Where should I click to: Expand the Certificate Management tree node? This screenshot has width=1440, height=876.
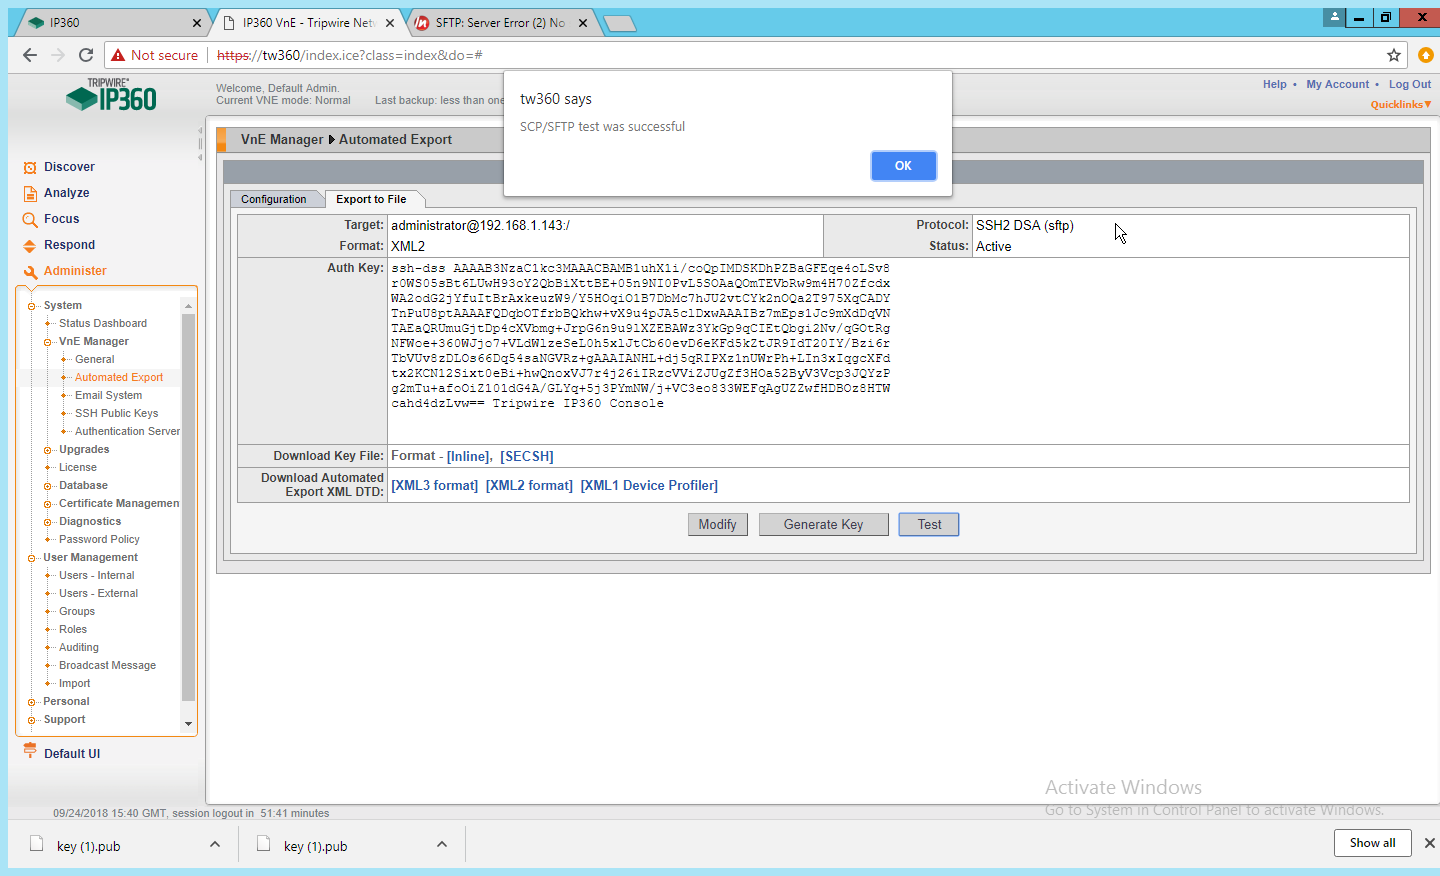(x=48, y=504)
